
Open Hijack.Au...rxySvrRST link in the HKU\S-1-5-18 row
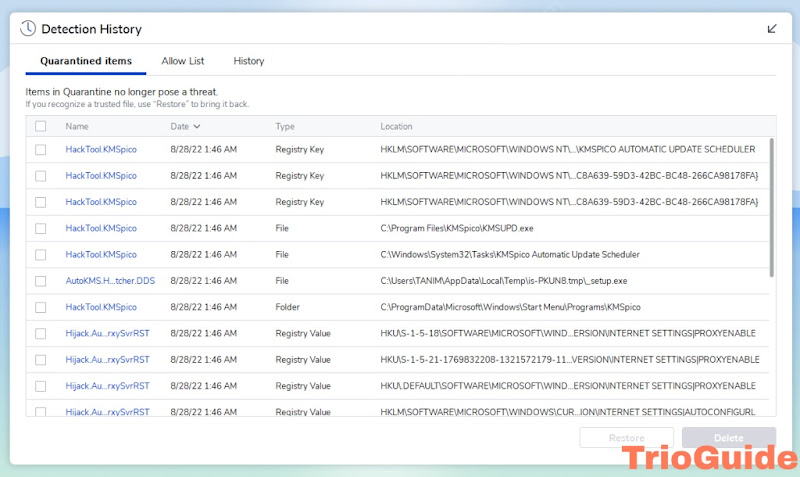[x=108, y=333]
